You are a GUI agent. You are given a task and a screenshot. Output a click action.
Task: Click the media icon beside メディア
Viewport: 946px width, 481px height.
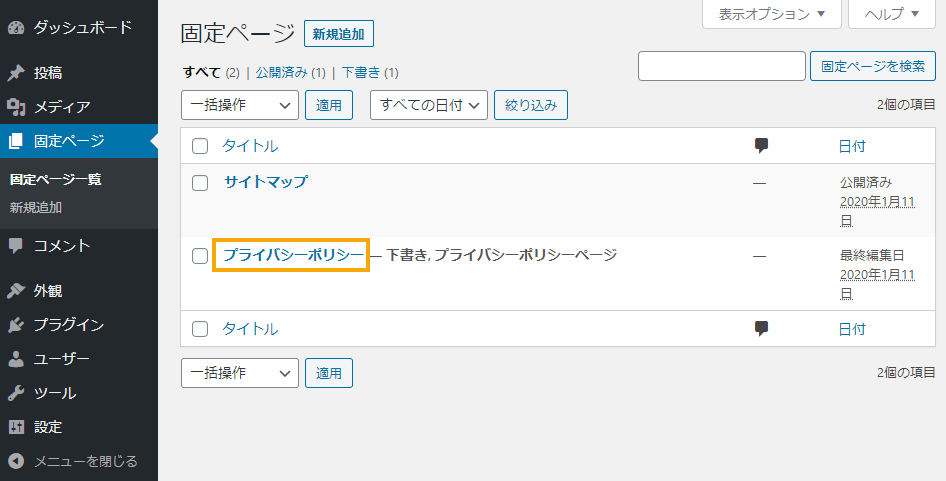point(16,107)
